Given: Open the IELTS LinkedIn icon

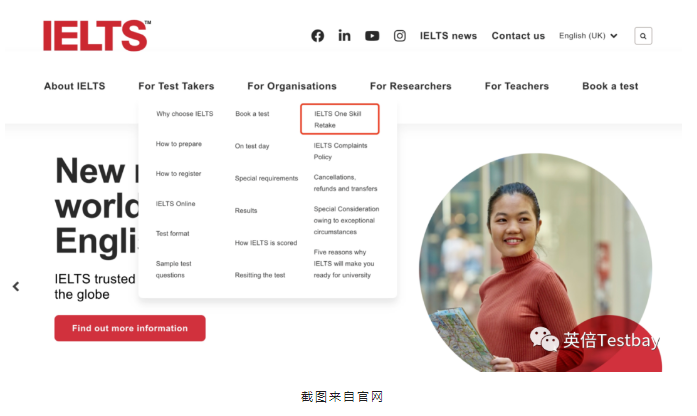Looking at the screenshot, I should tap(344, 36).
